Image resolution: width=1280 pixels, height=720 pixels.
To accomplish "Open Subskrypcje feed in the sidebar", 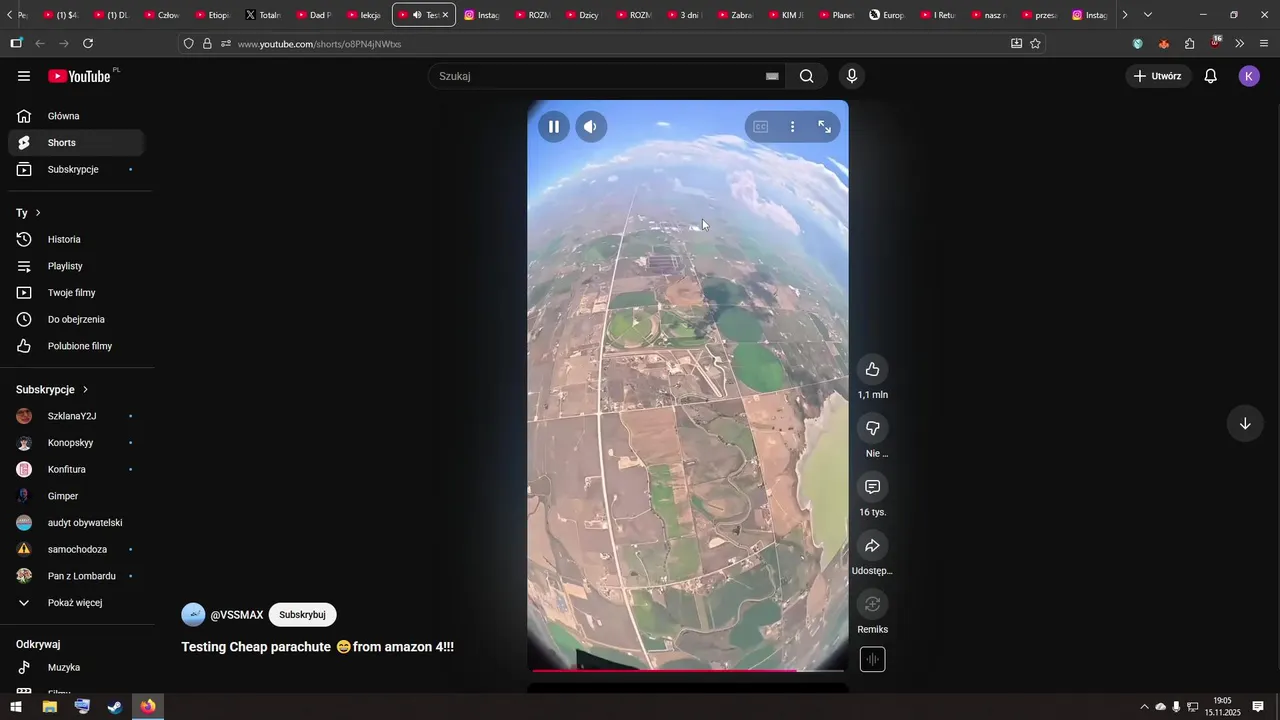I will [77, 170].
